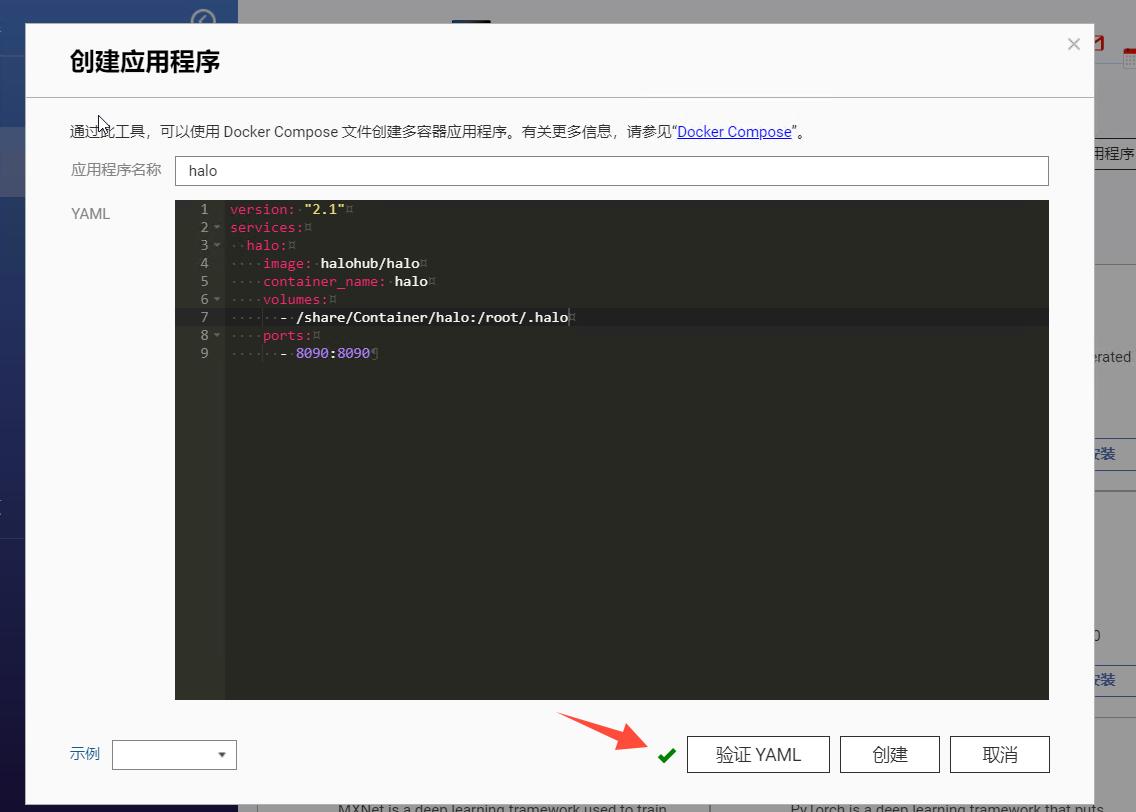Click 创建 to create the application
This screenshot has width=1136, height=812.
click(889, 754)
